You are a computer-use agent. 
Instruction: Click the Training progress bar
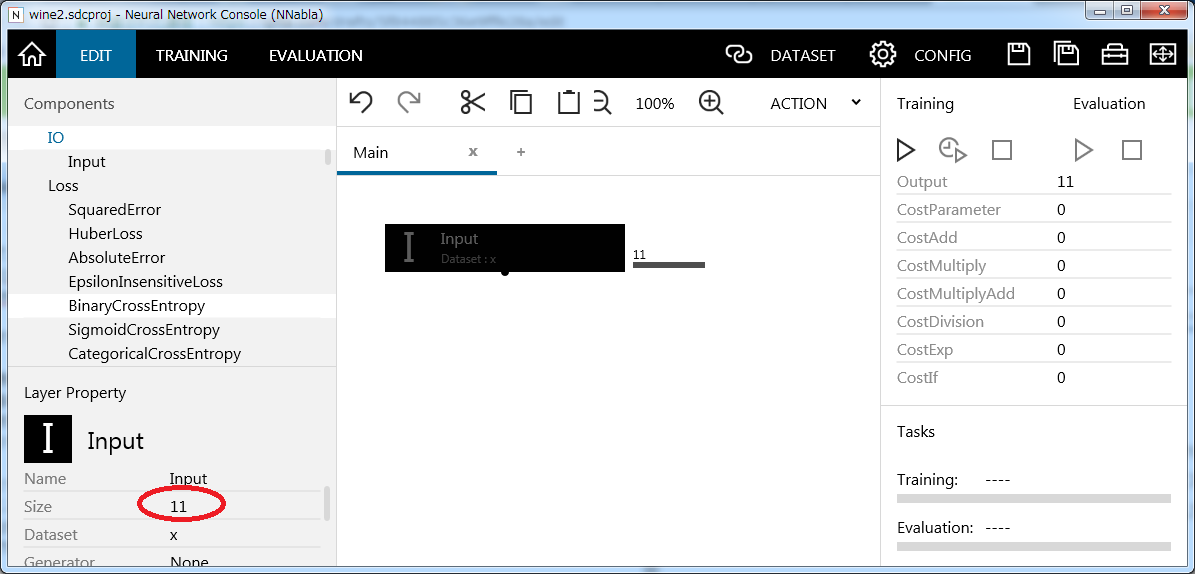[x=1033, y=499]
